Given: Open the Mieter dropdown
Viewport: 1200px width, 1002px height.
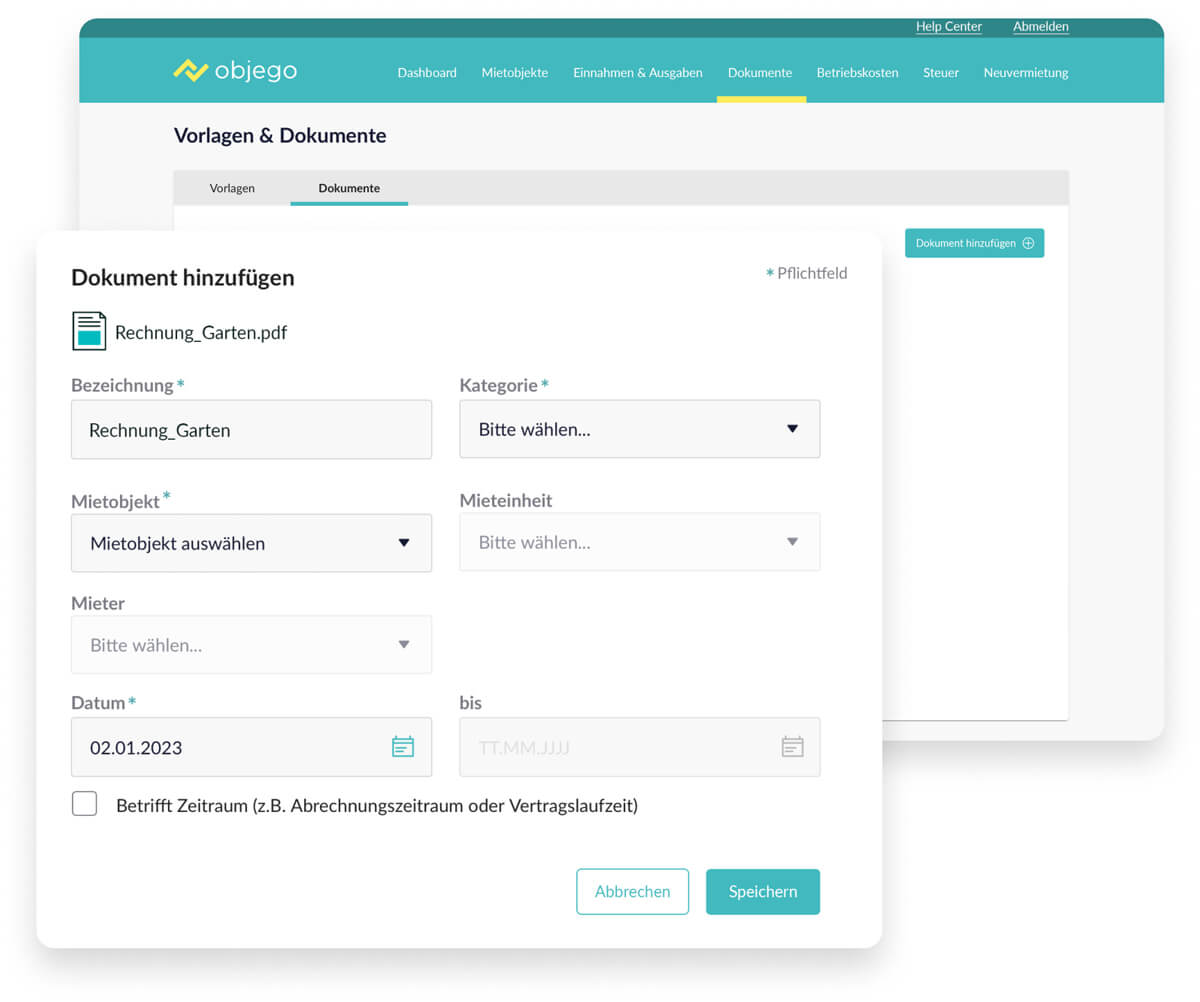Looking at the screenshot, I should (x=251, y=645).
